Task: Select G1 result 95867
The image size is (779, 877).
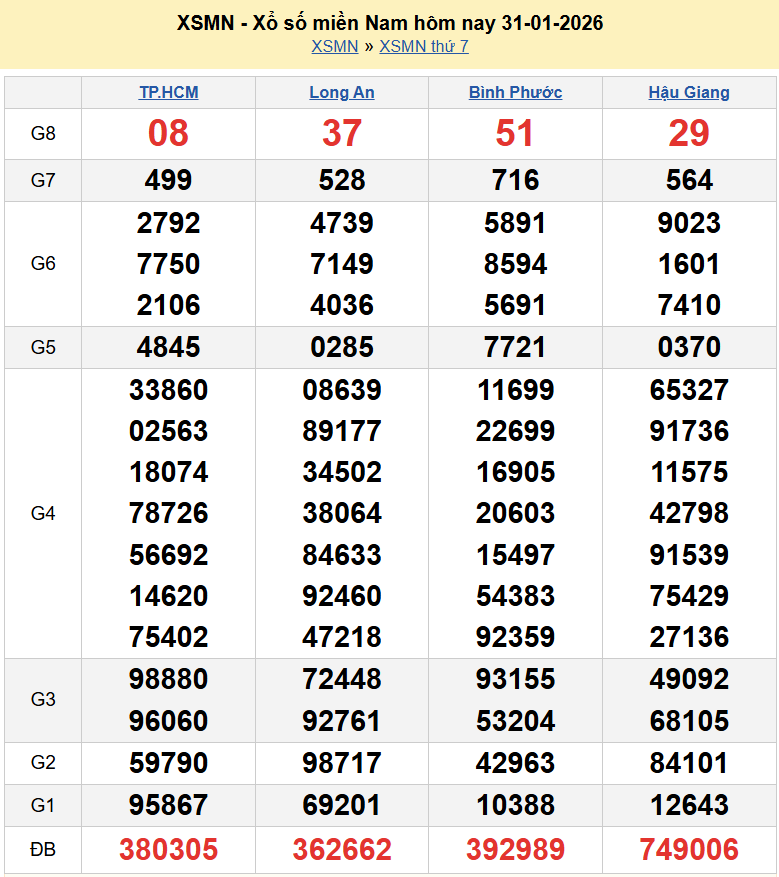Action: pyautogui.click(x=168, y=805)
